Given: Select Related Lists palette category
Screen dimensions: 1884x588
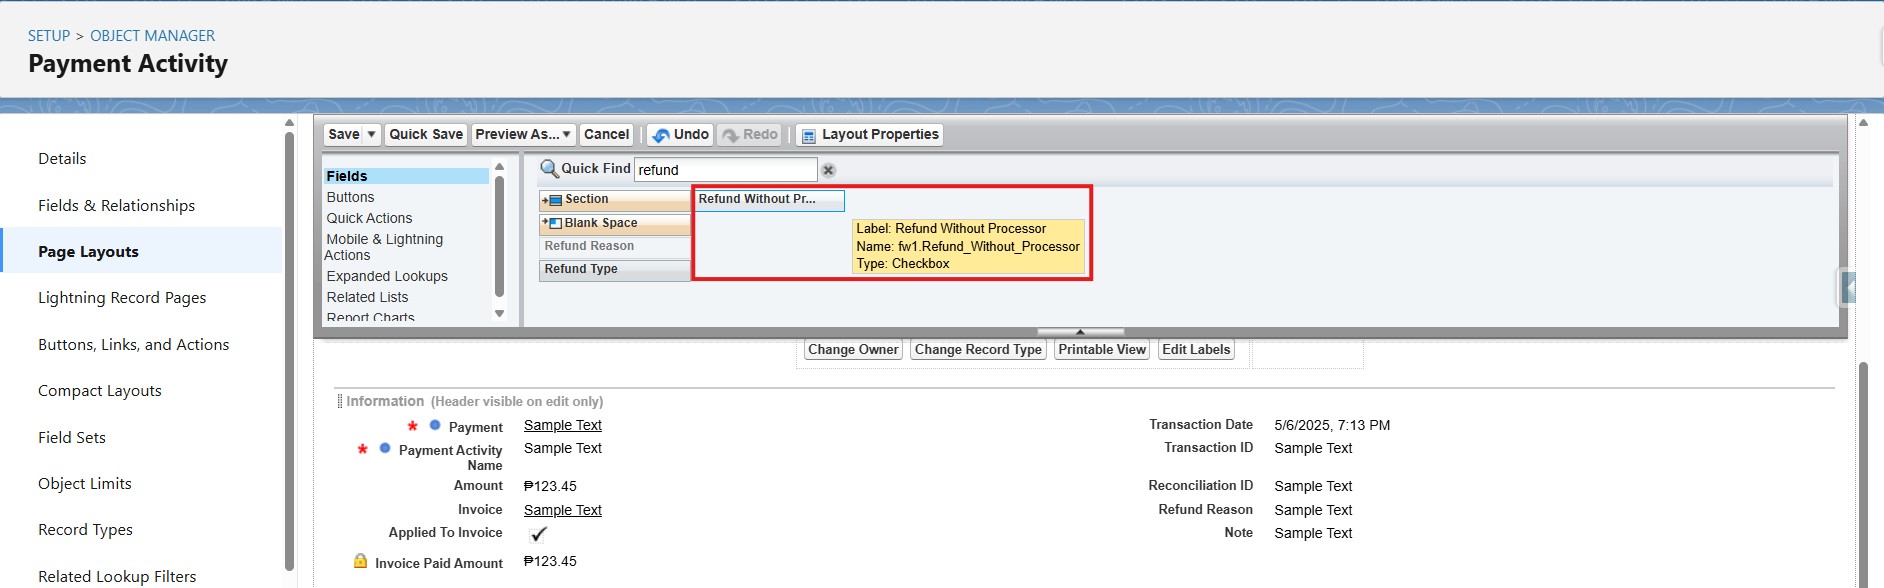Looking at the screenshot, I should pyautogui.click(x=367, y=297).
